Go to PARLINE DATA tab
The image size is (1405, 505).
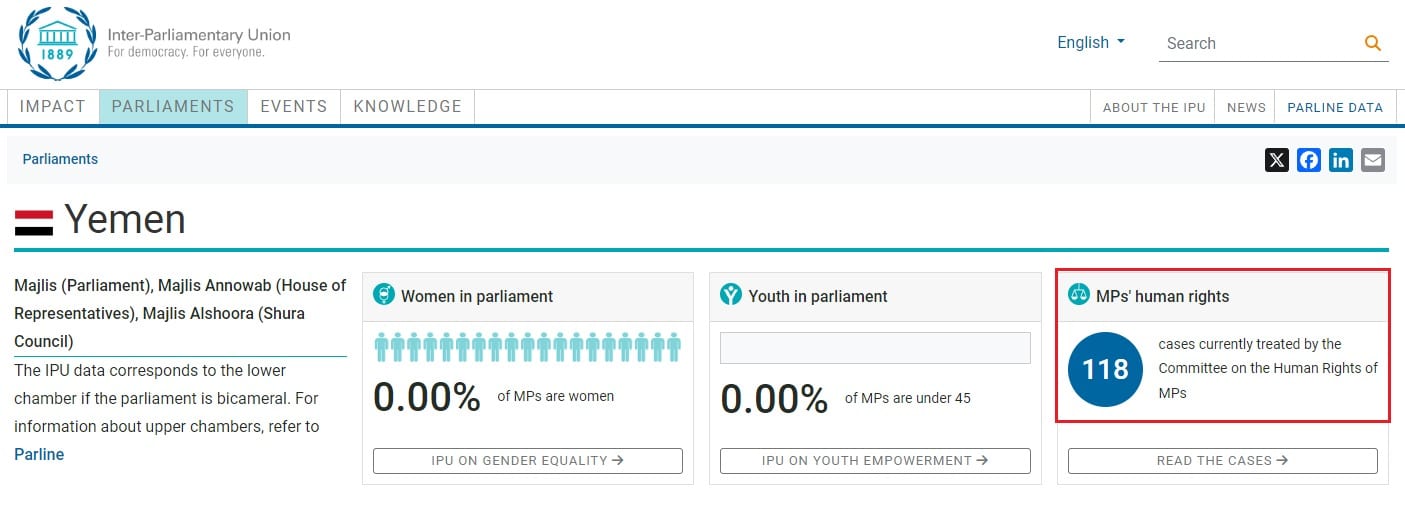pyautogui.click(x=1335, y=108)
